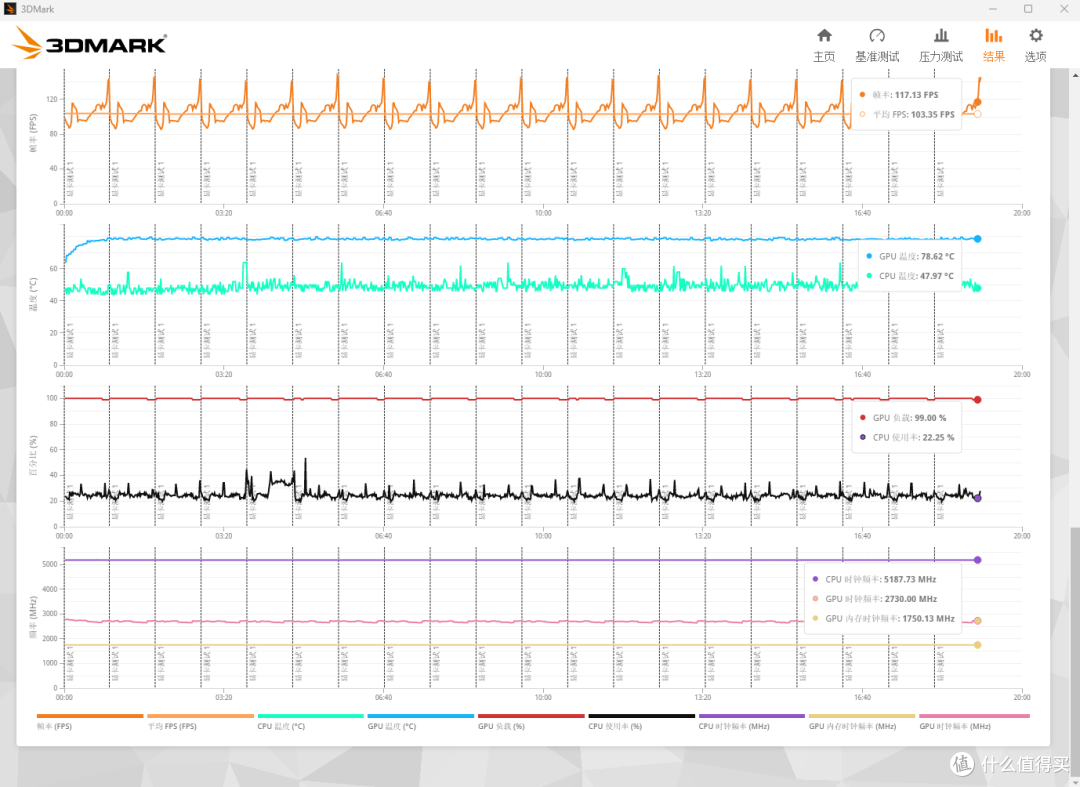Click the 3DMark title bar app icon
The height and width of the screenshot is (787, 1080).
click(x=10, y=9)
